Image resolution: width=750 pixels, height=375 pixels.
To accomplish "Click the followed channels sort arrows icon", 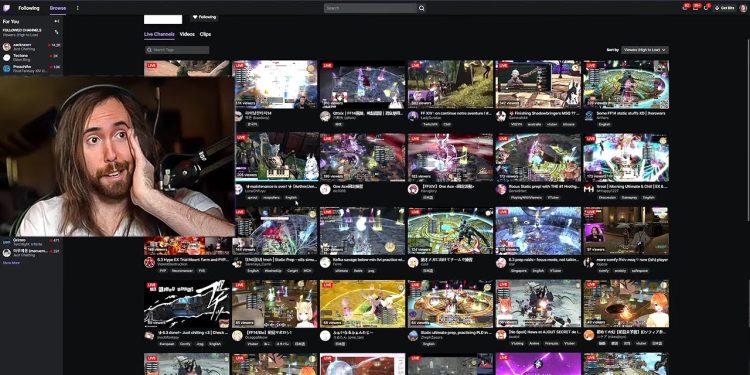I will coord(56,32).
